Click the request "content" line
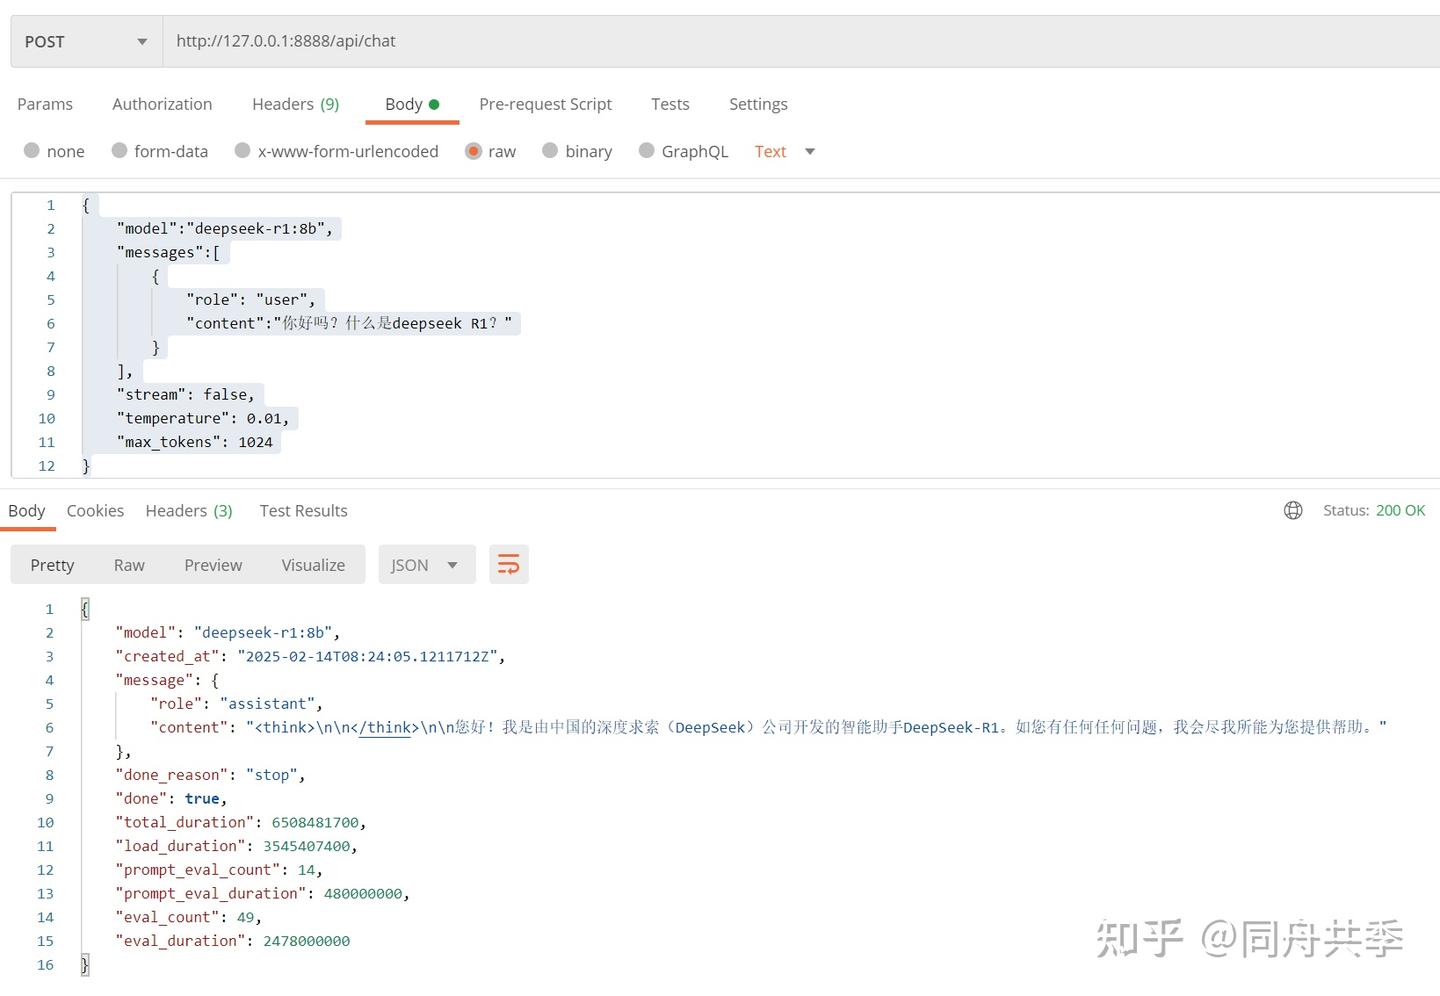Viewport: 1440px width, 996px height. pos(349,324)
